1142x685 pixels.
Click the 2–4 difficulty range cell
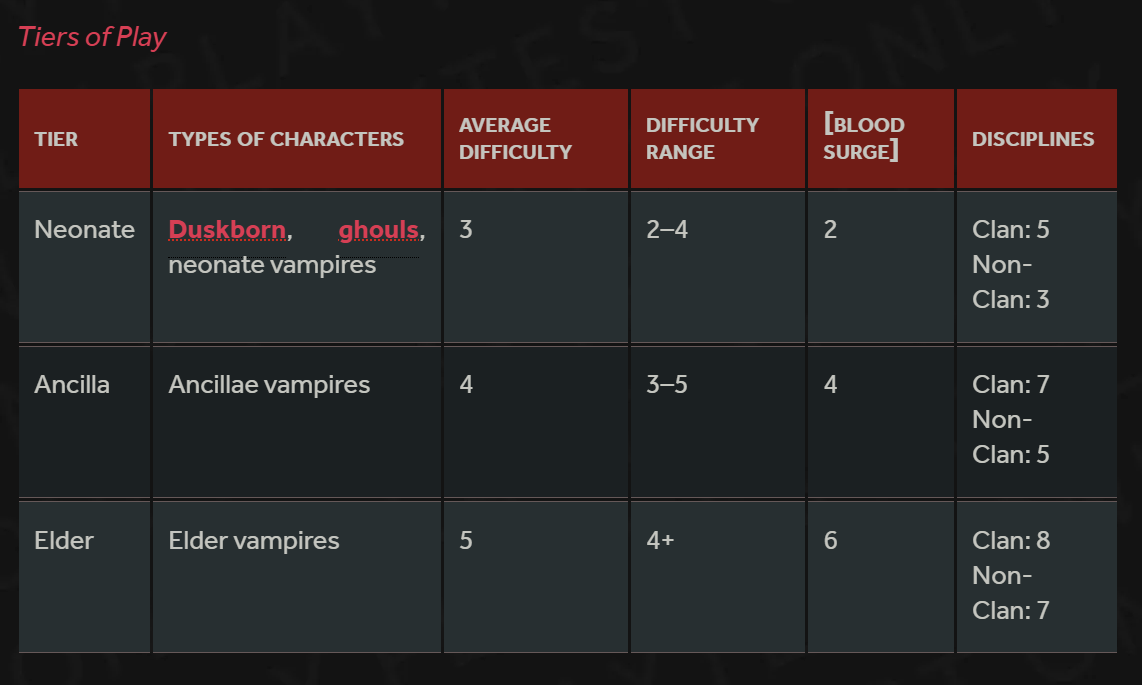click(x=717, y=266)
